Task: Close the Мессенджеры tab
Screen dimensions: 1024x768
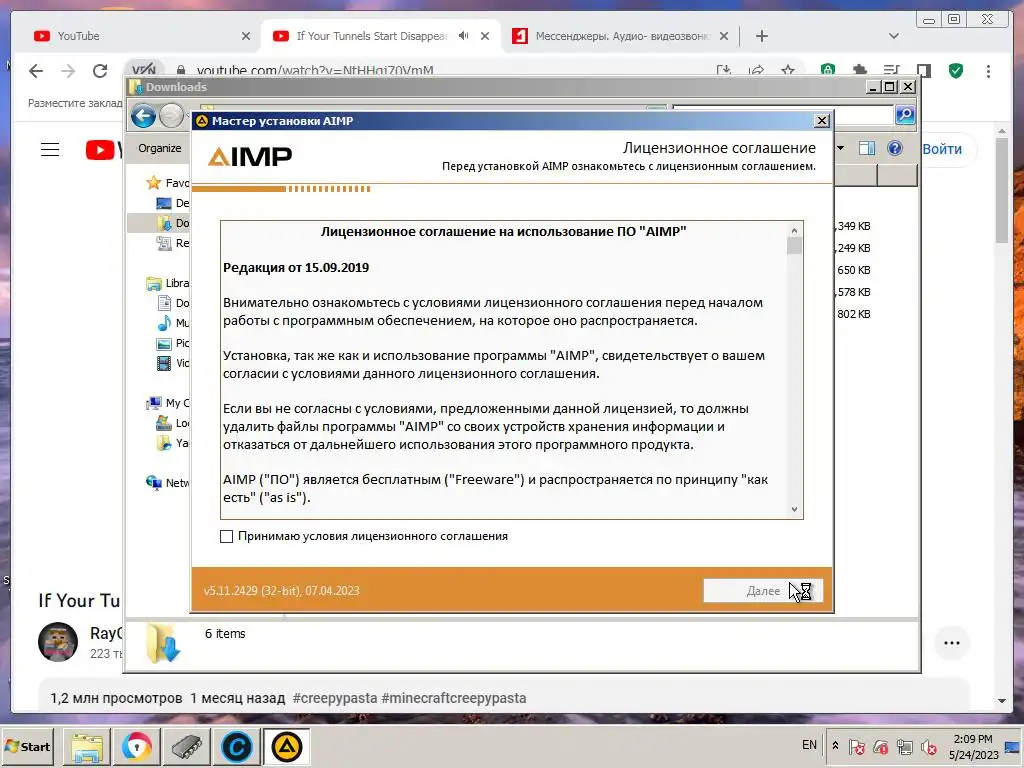Action: 724,36
